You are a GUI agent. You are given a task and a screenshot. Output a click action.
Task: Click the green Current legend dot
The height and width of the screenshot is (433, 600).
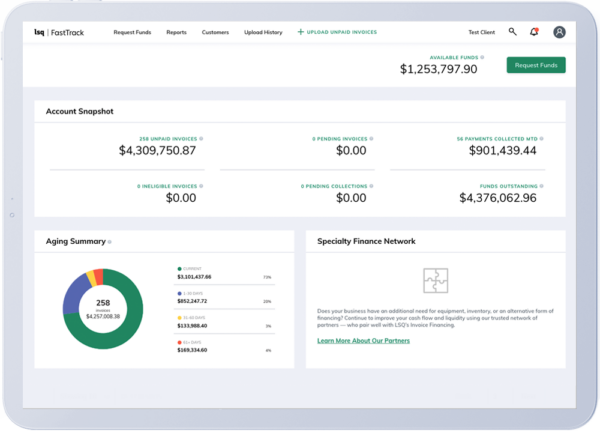pos(179,269)
